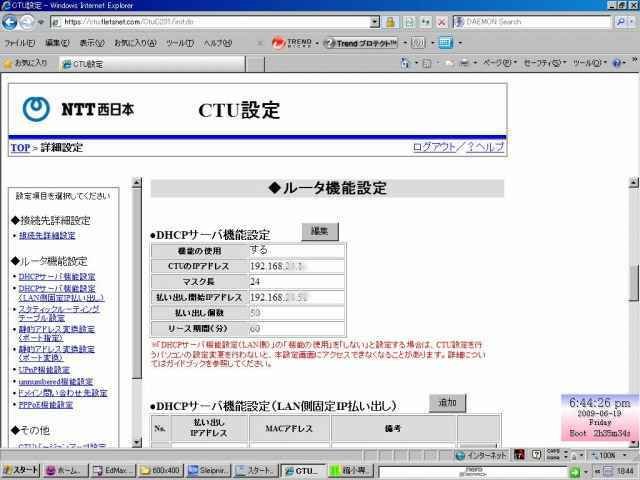Click the main page scrollbar thumb
The width and height of the screenshot is (640, 480).
(x=634, y=282)
